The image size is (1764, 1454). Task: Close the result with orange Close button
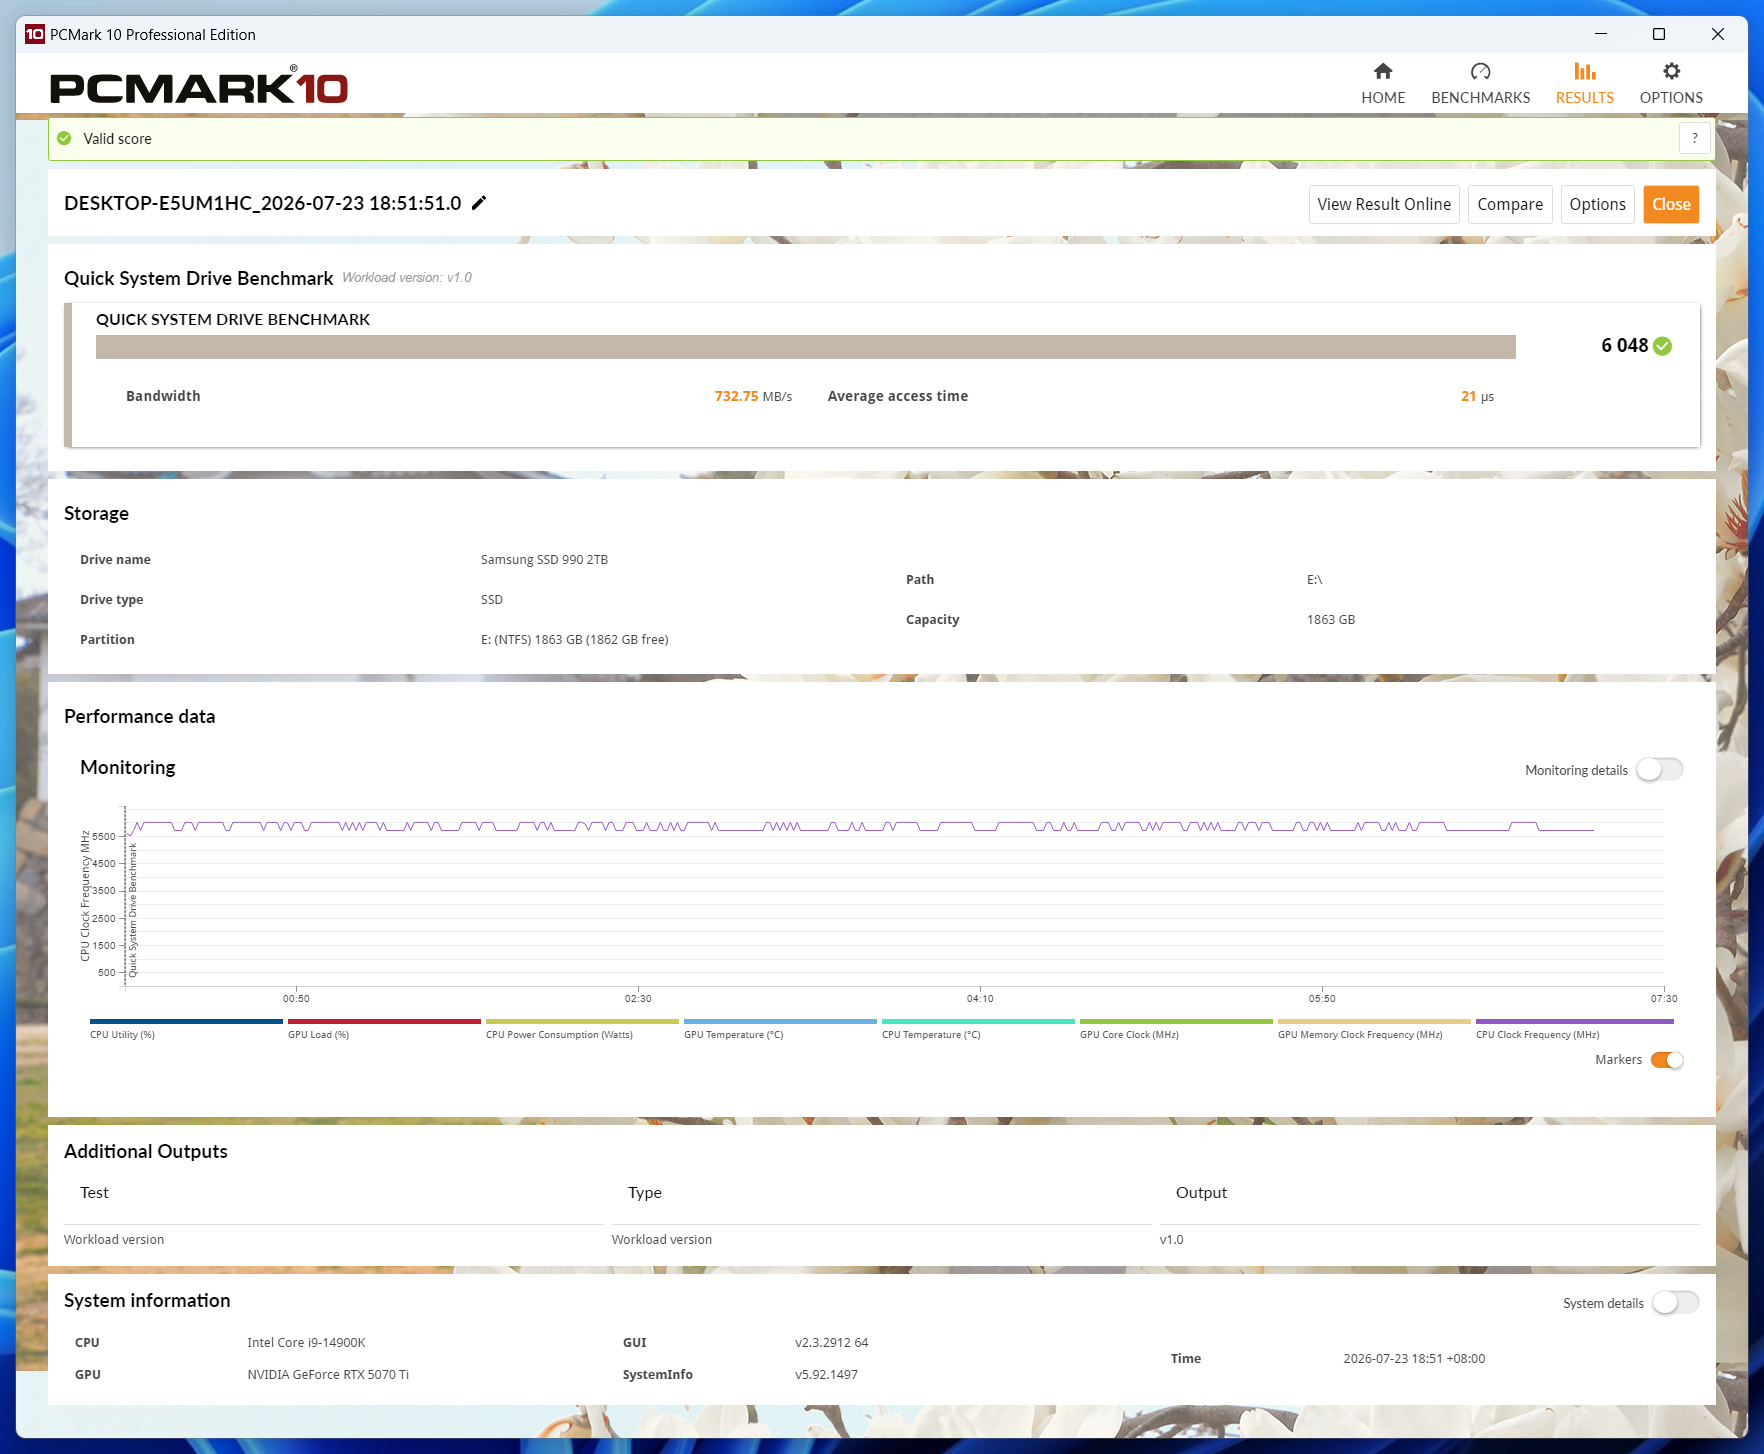[1671, 204]
